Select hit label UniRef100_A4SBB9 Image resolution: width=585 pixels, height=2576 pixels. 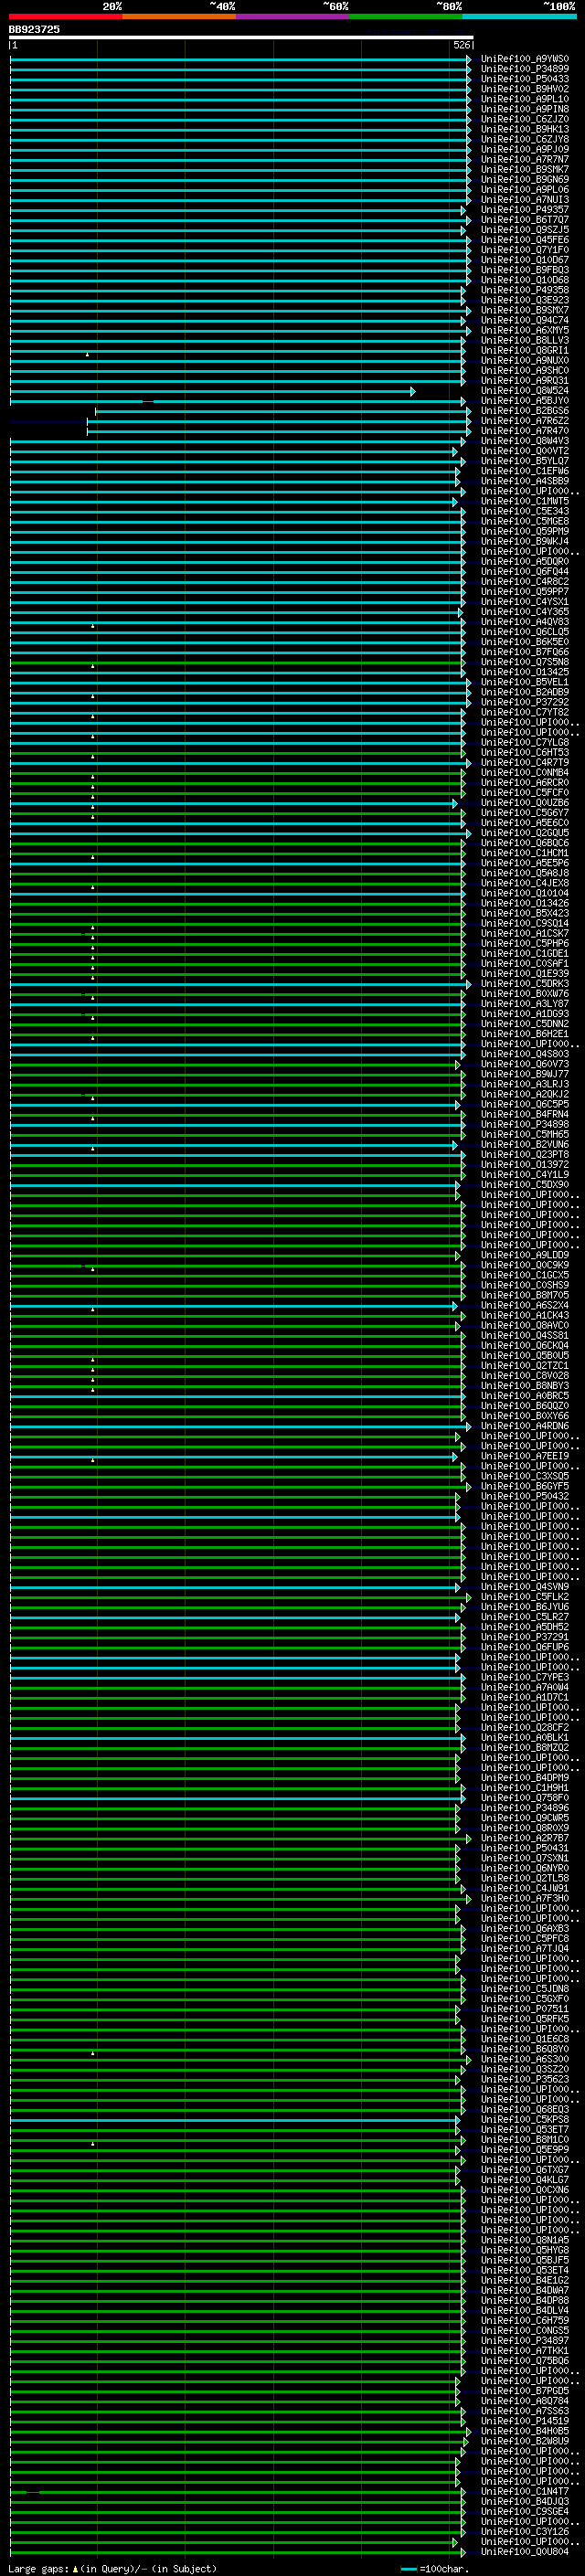click(525, 481)
